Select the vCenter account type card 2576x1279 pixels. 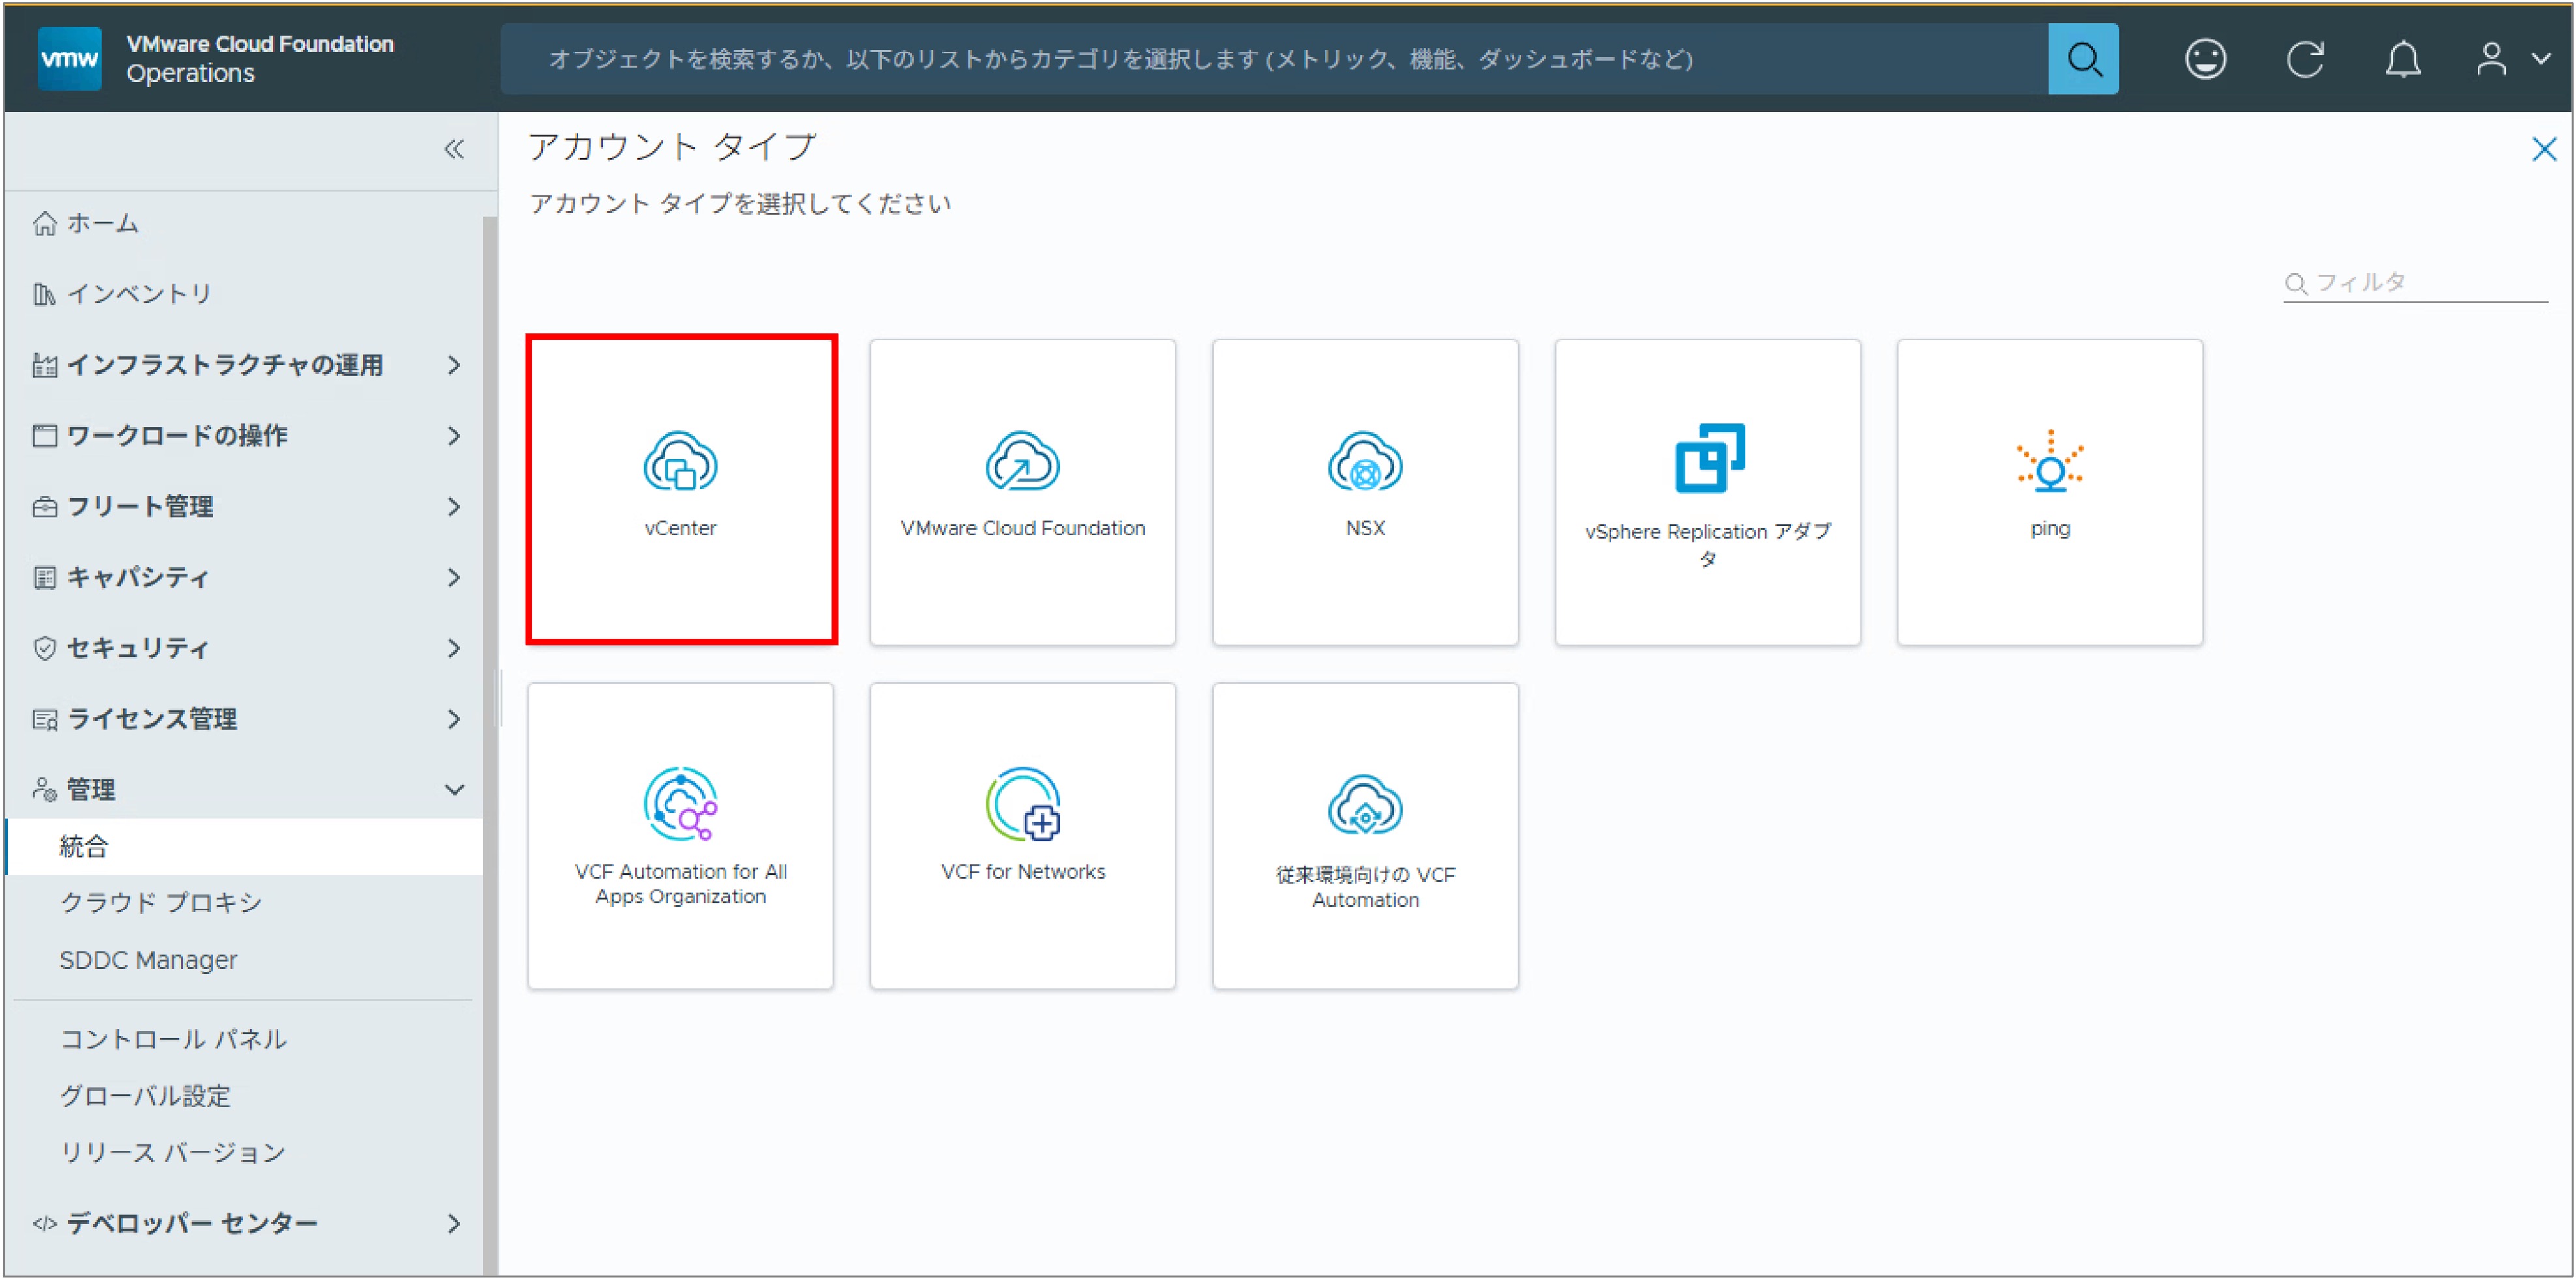(x=681, y=490)
